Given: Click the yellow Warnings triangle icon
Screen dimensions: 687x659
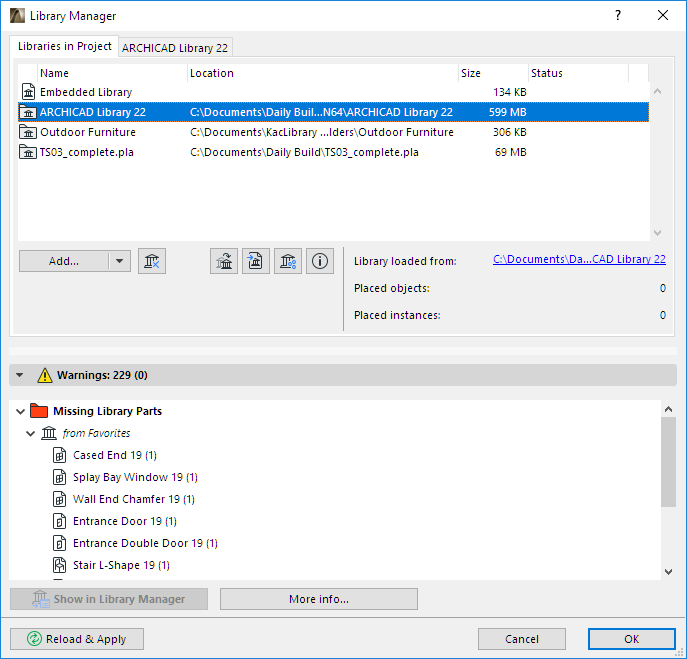Looking at the screenshot, I should (x=45, y=376).
